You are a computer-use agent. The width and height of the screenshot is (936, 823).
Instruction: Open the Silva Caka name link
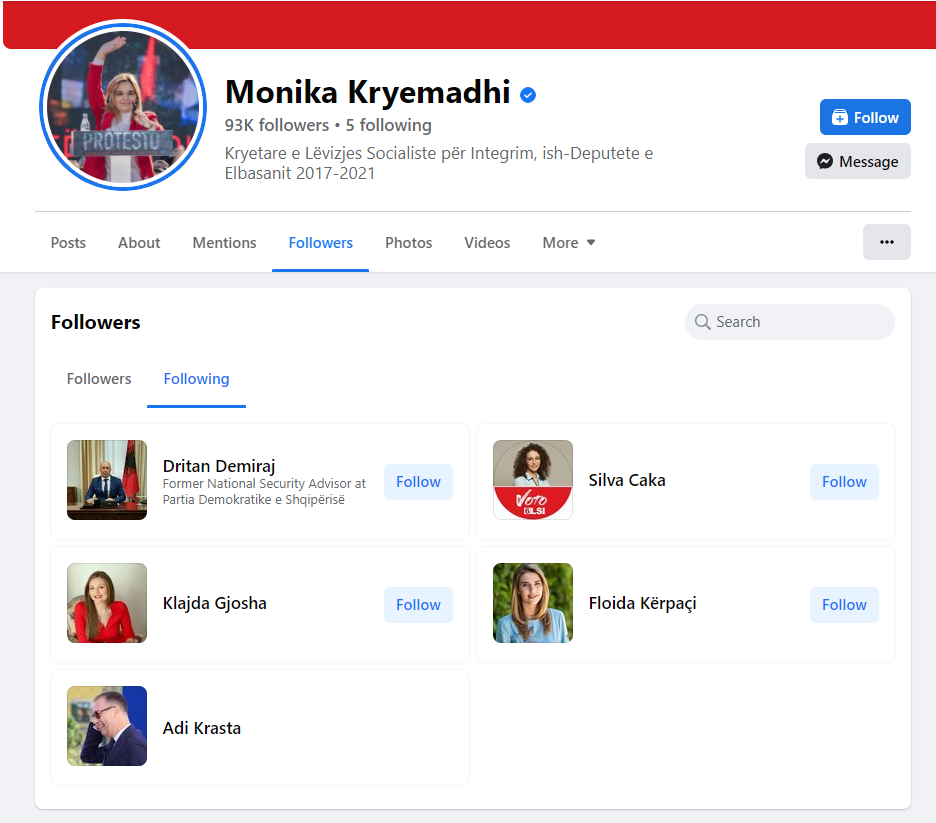tap(627, 480)
